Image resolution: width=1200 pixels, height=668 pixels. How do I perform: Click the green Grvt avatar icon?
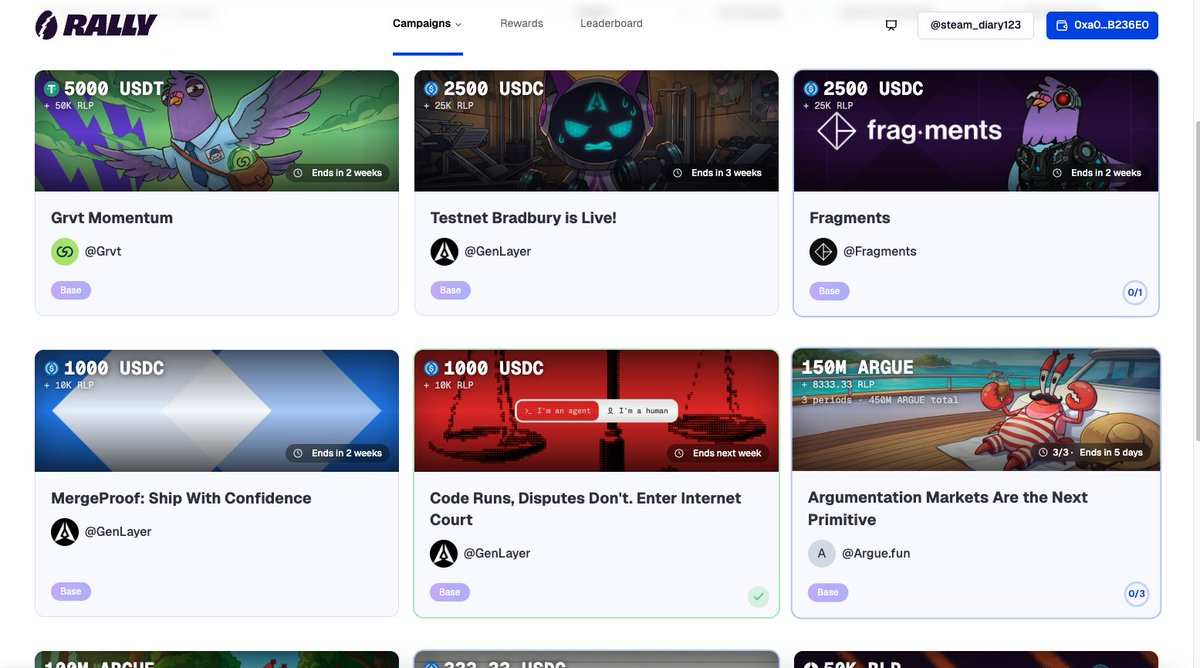click(65, 252)
